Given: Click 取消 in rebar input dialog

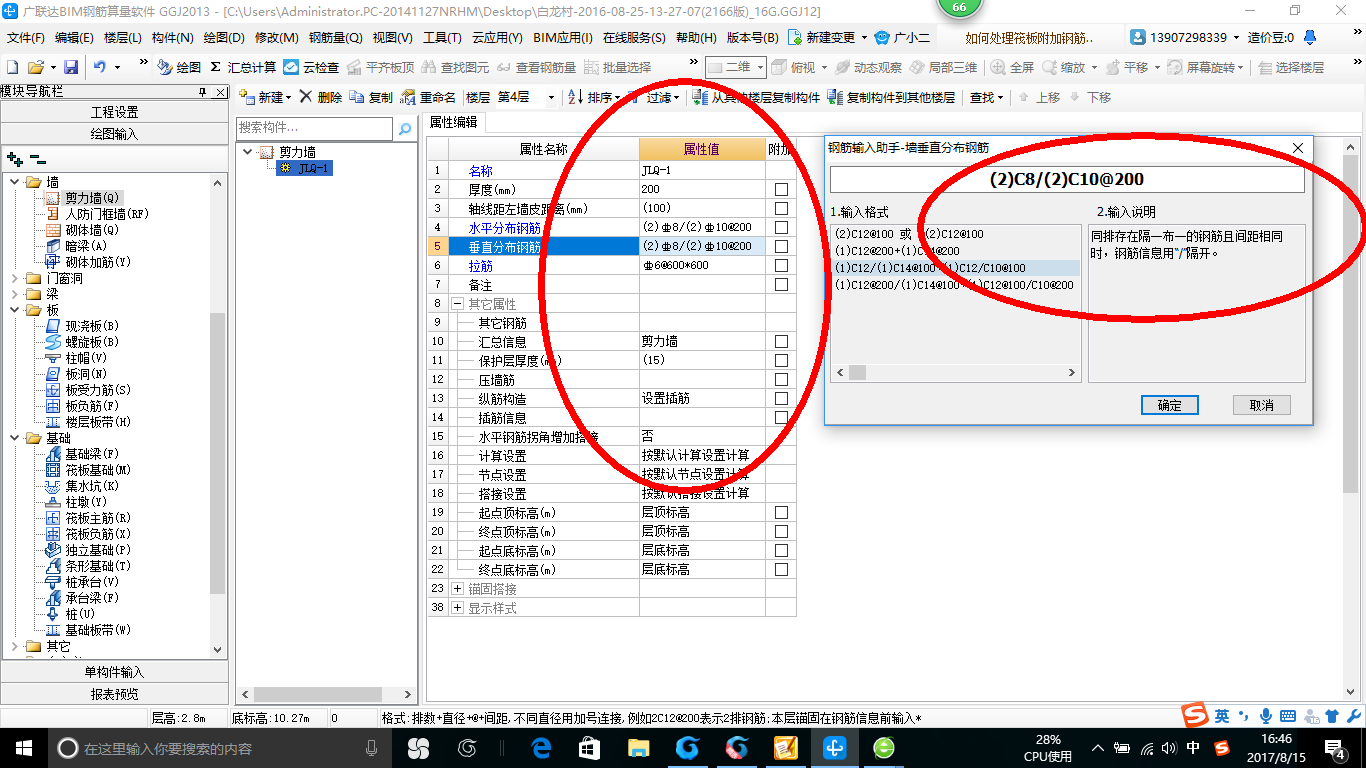Looking at the screenshot, I should click(x=1262, y=405).
